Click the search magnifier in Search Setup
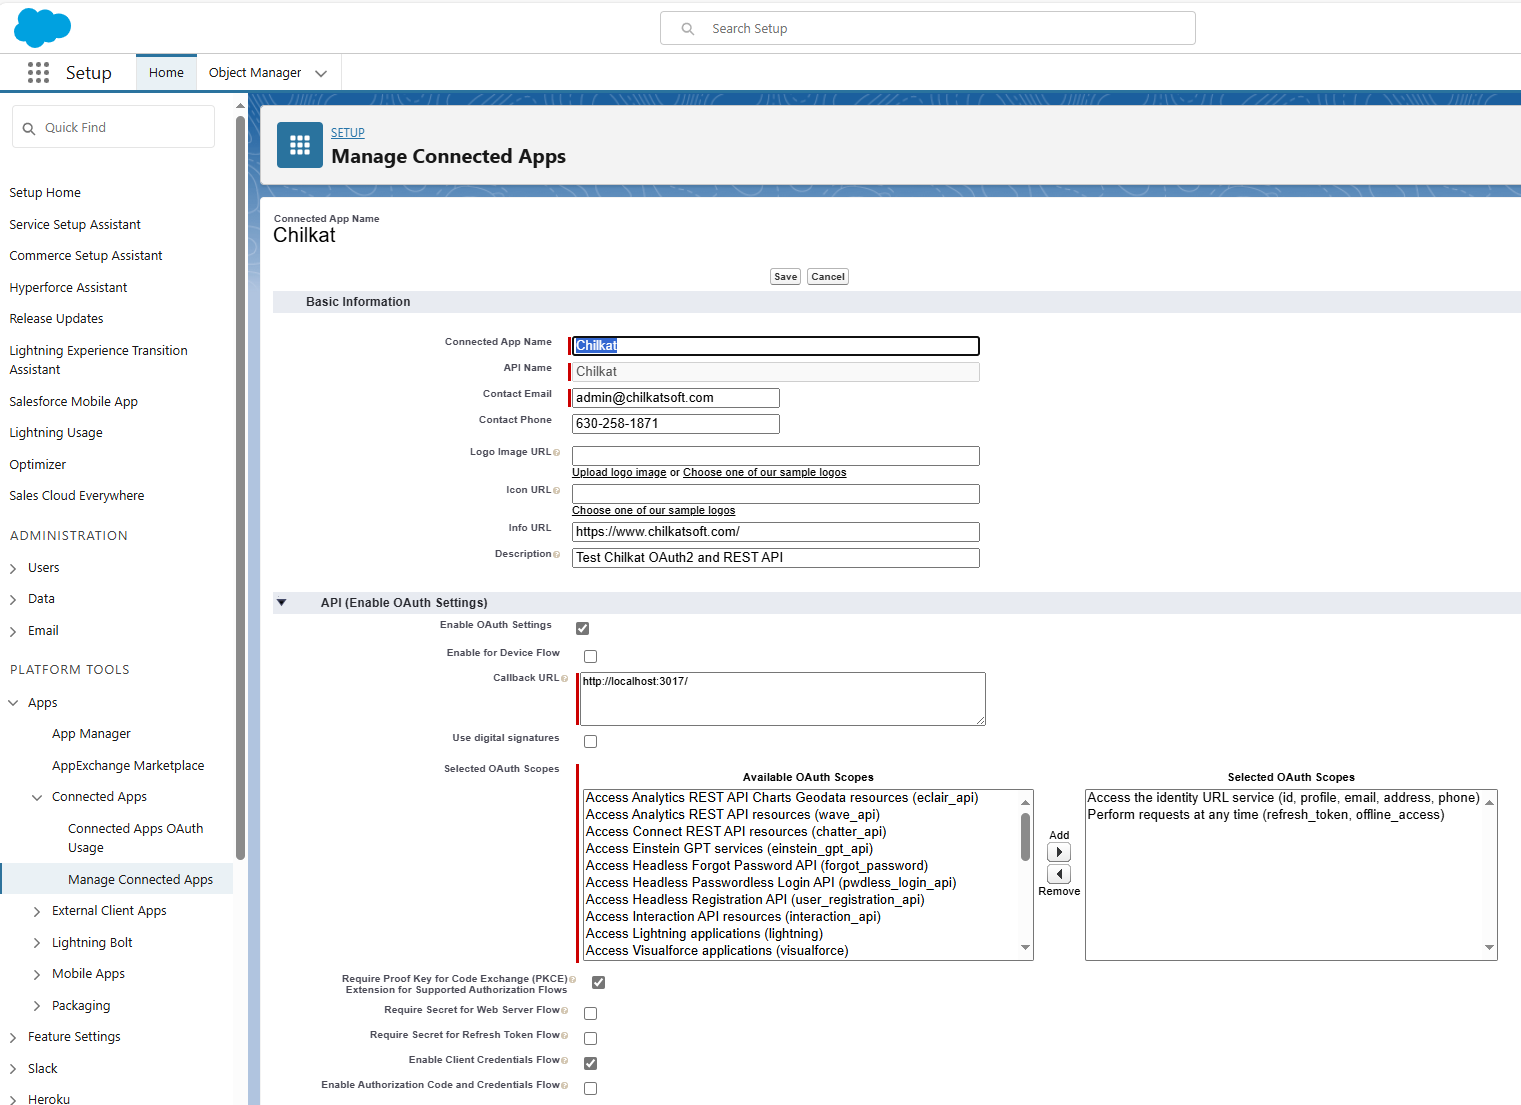The image size is (1521, 1105). [688, 29]
